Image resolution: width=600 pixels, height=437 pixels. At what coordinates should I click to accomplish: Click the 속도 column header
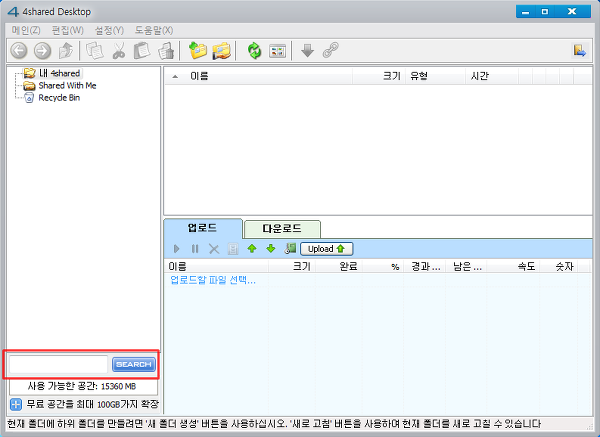click(x=527, y=266)
